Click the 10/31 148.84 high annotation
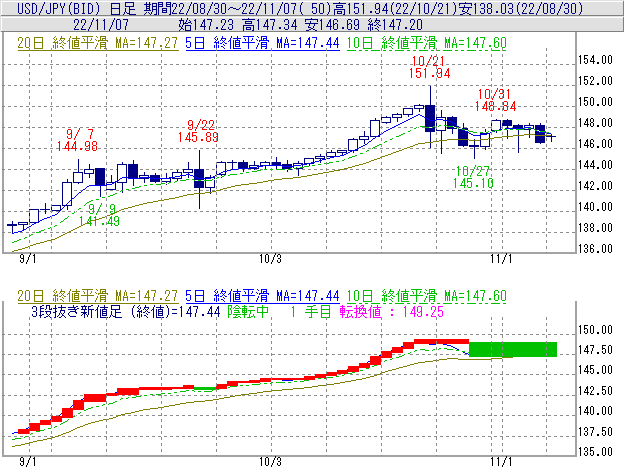Viewport: 624px width, 475px height. click(495, 100)
